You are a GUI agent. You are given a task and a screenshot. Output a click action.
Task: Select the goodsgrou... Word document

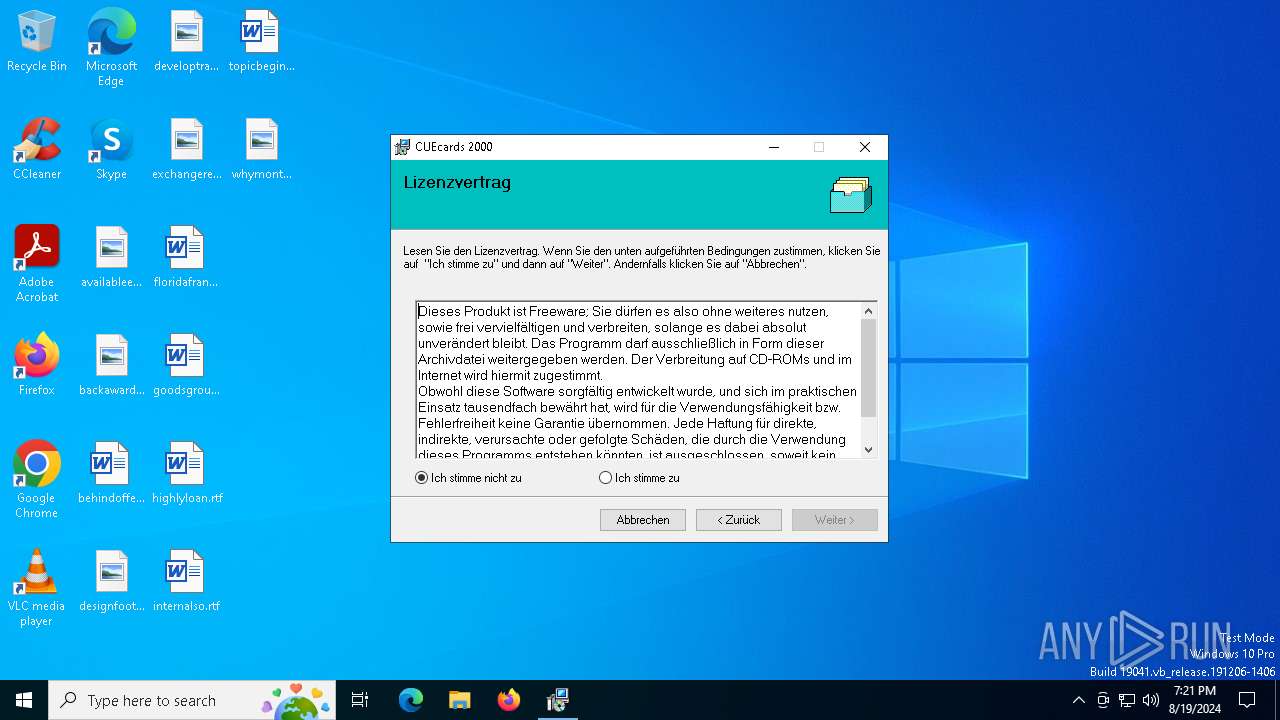click(186, 366)
